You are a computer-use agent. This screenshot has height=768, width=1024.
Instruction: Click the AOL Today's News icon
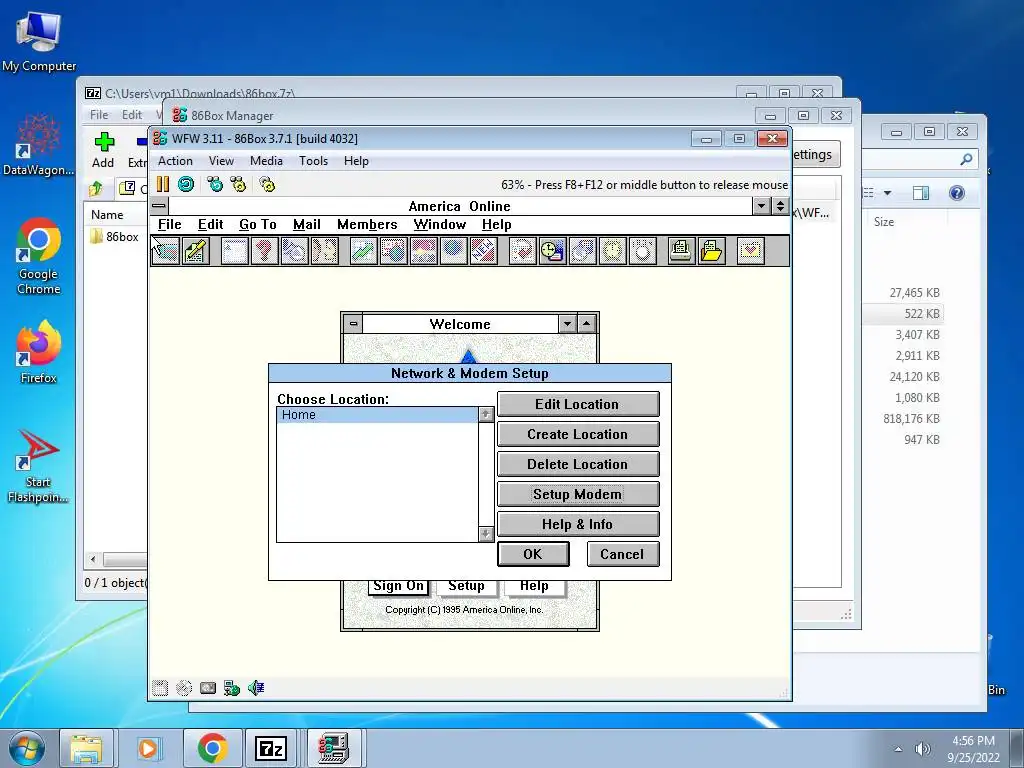(394, 251)
